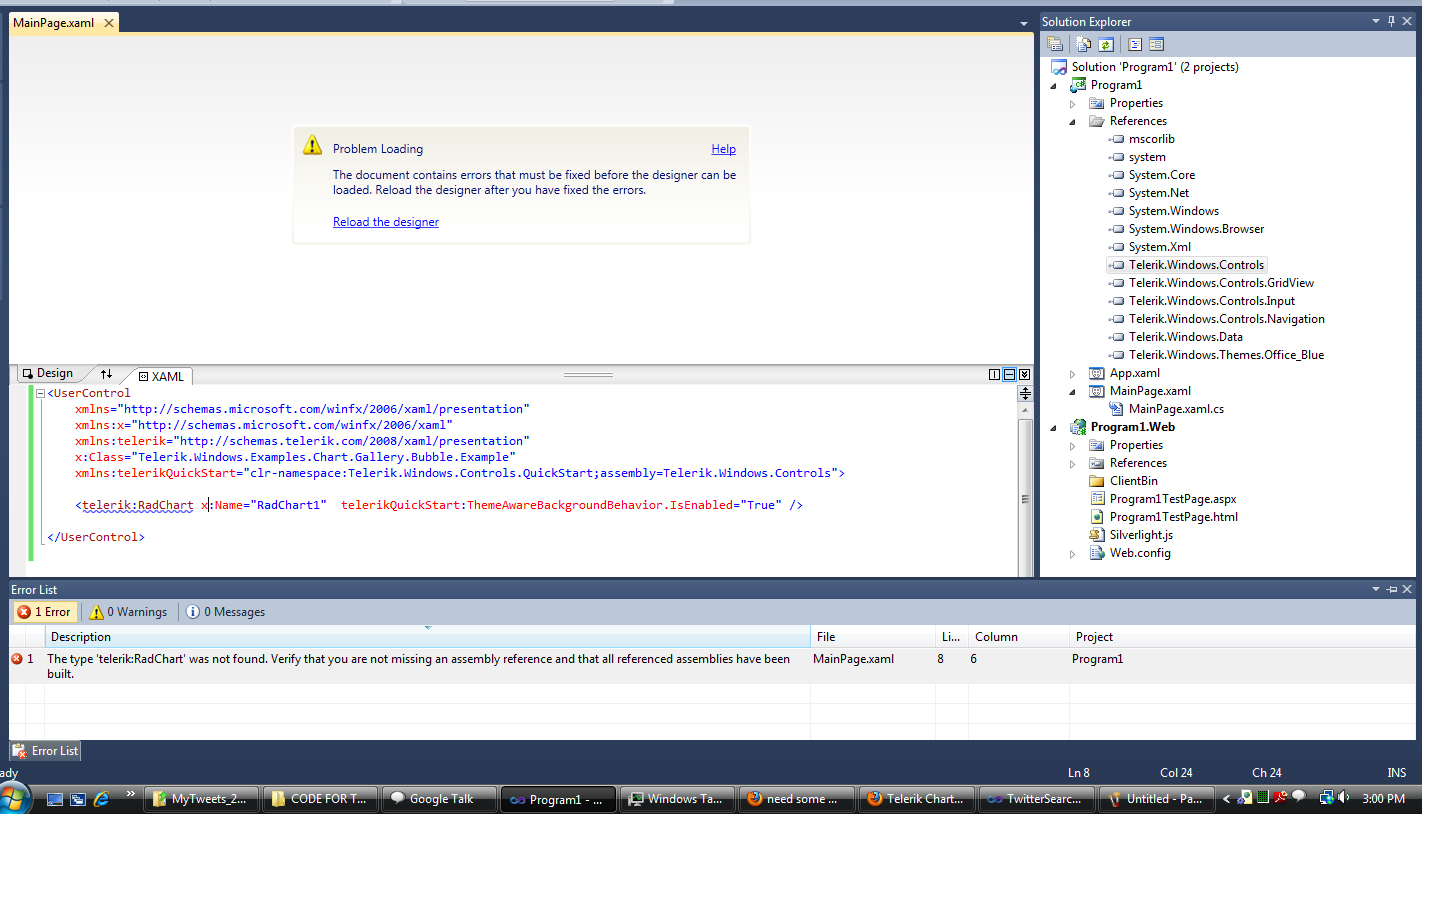This screenshot has height=900, width=1440.
Task: Close the MainPage.xaml tab
Action: pyautogui.click(x=109, y=23)
